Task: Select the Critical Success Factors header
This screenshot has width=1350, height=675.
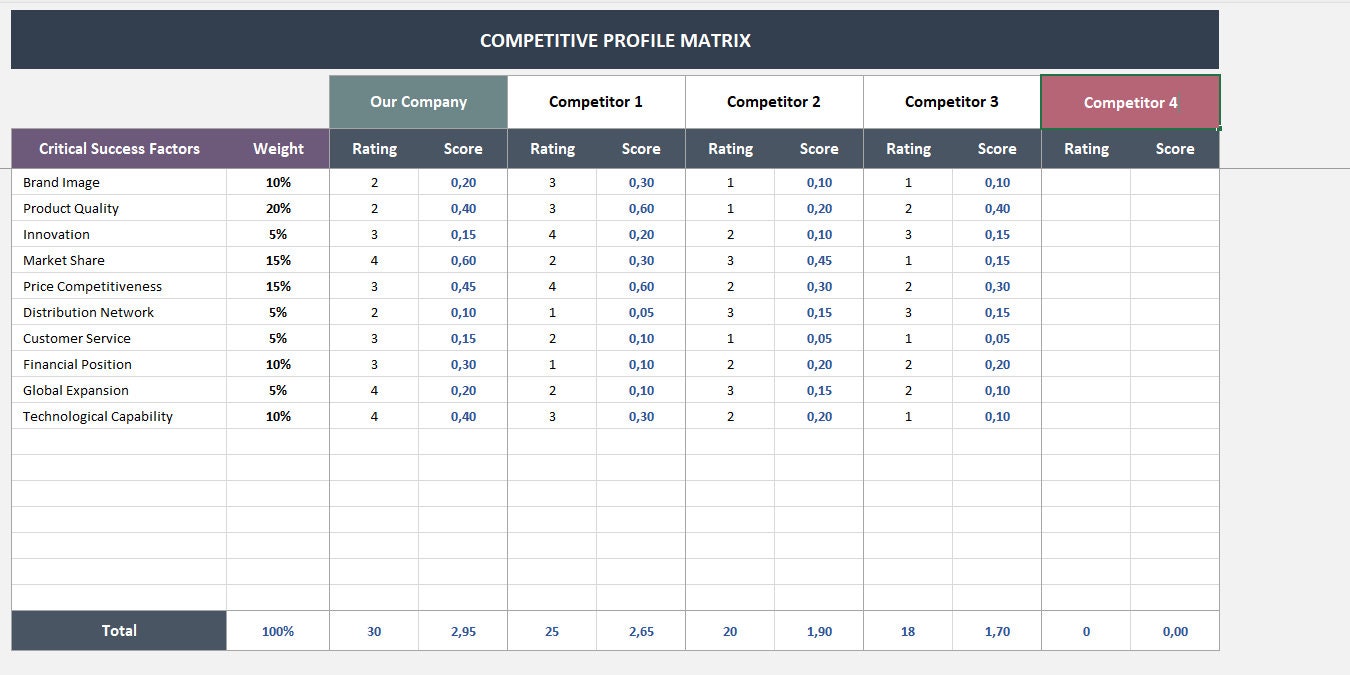Action: point(119,148)
